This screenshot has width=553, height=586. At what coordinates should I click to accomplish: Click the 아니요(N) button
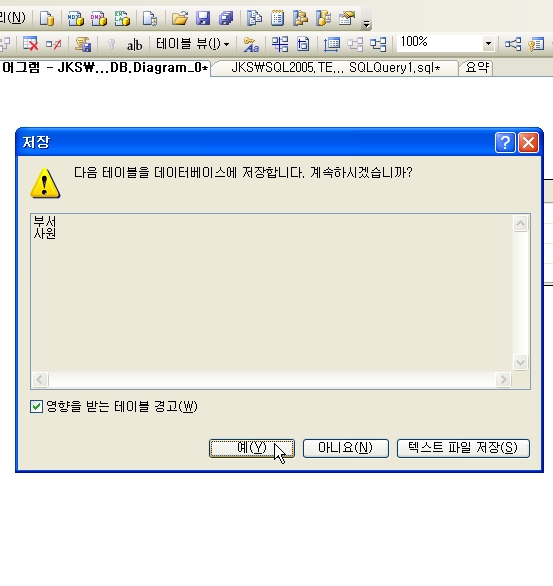346,448
